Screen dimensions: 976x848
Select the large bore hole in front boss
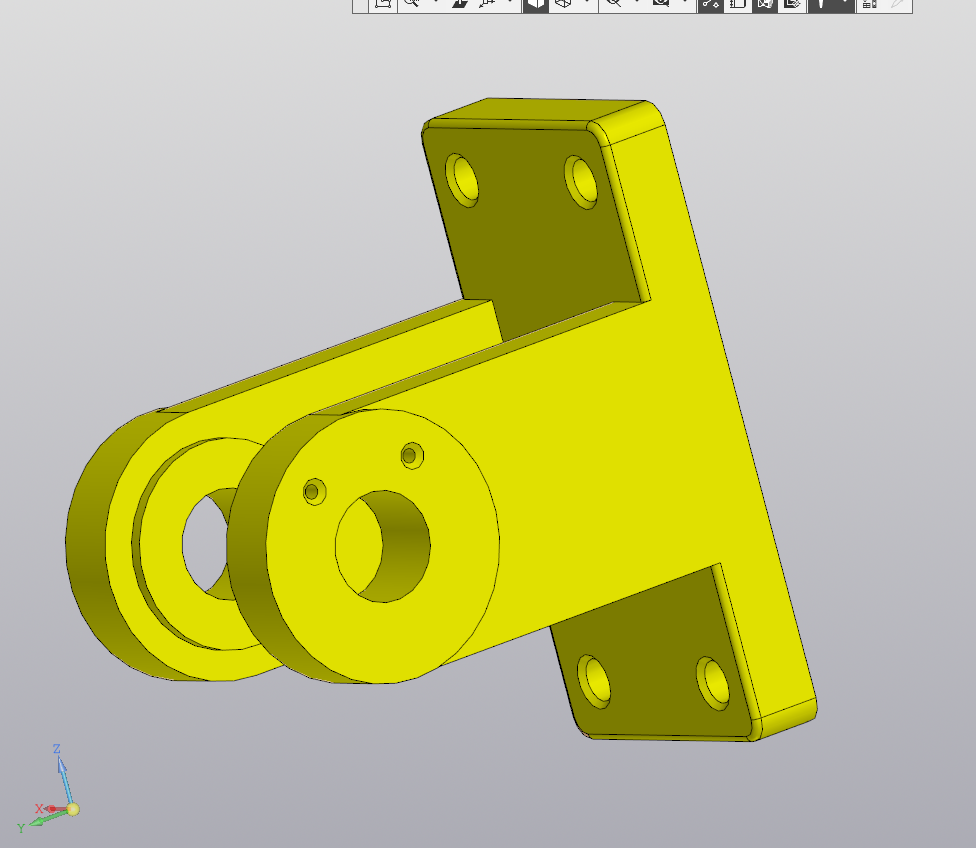(383, 546)
